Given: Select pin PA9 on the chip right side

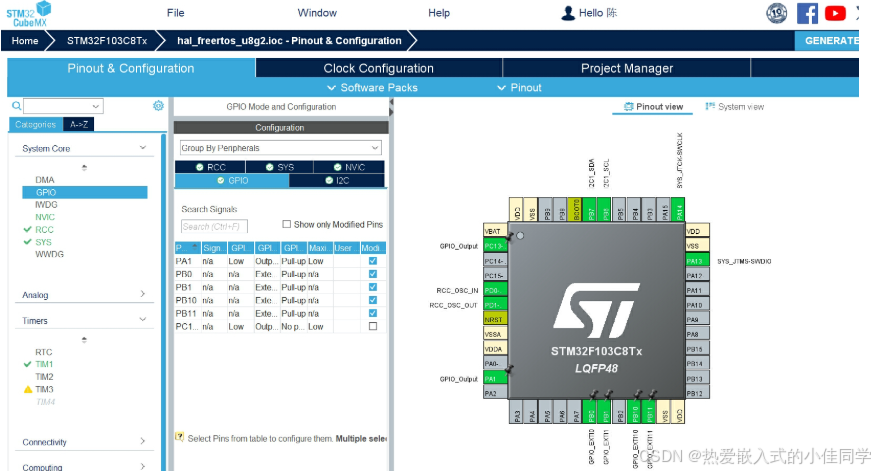Looking at the screenshot, I should (697, 320).
